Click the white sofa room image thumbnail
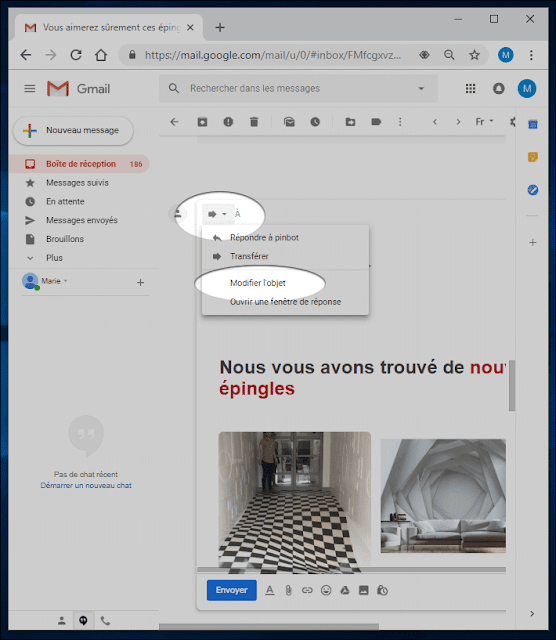 [443, 496]
